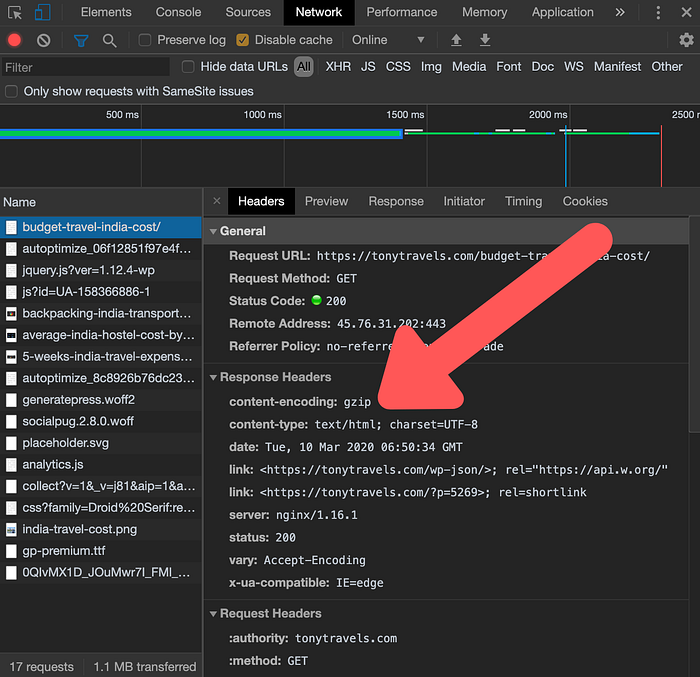Open the Console panel tab
Screen dimensions: 700x677
[177, 12]
